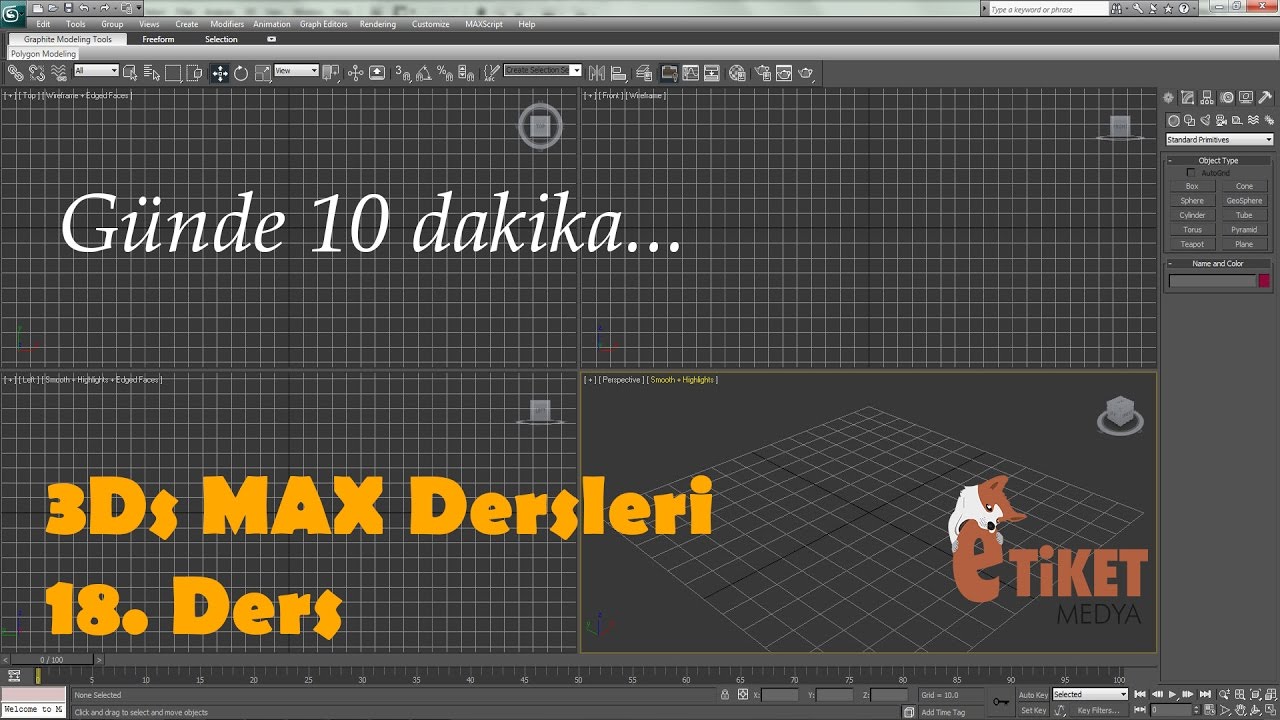
Task: Open the Edit menu
Action: tap(43, 24)
